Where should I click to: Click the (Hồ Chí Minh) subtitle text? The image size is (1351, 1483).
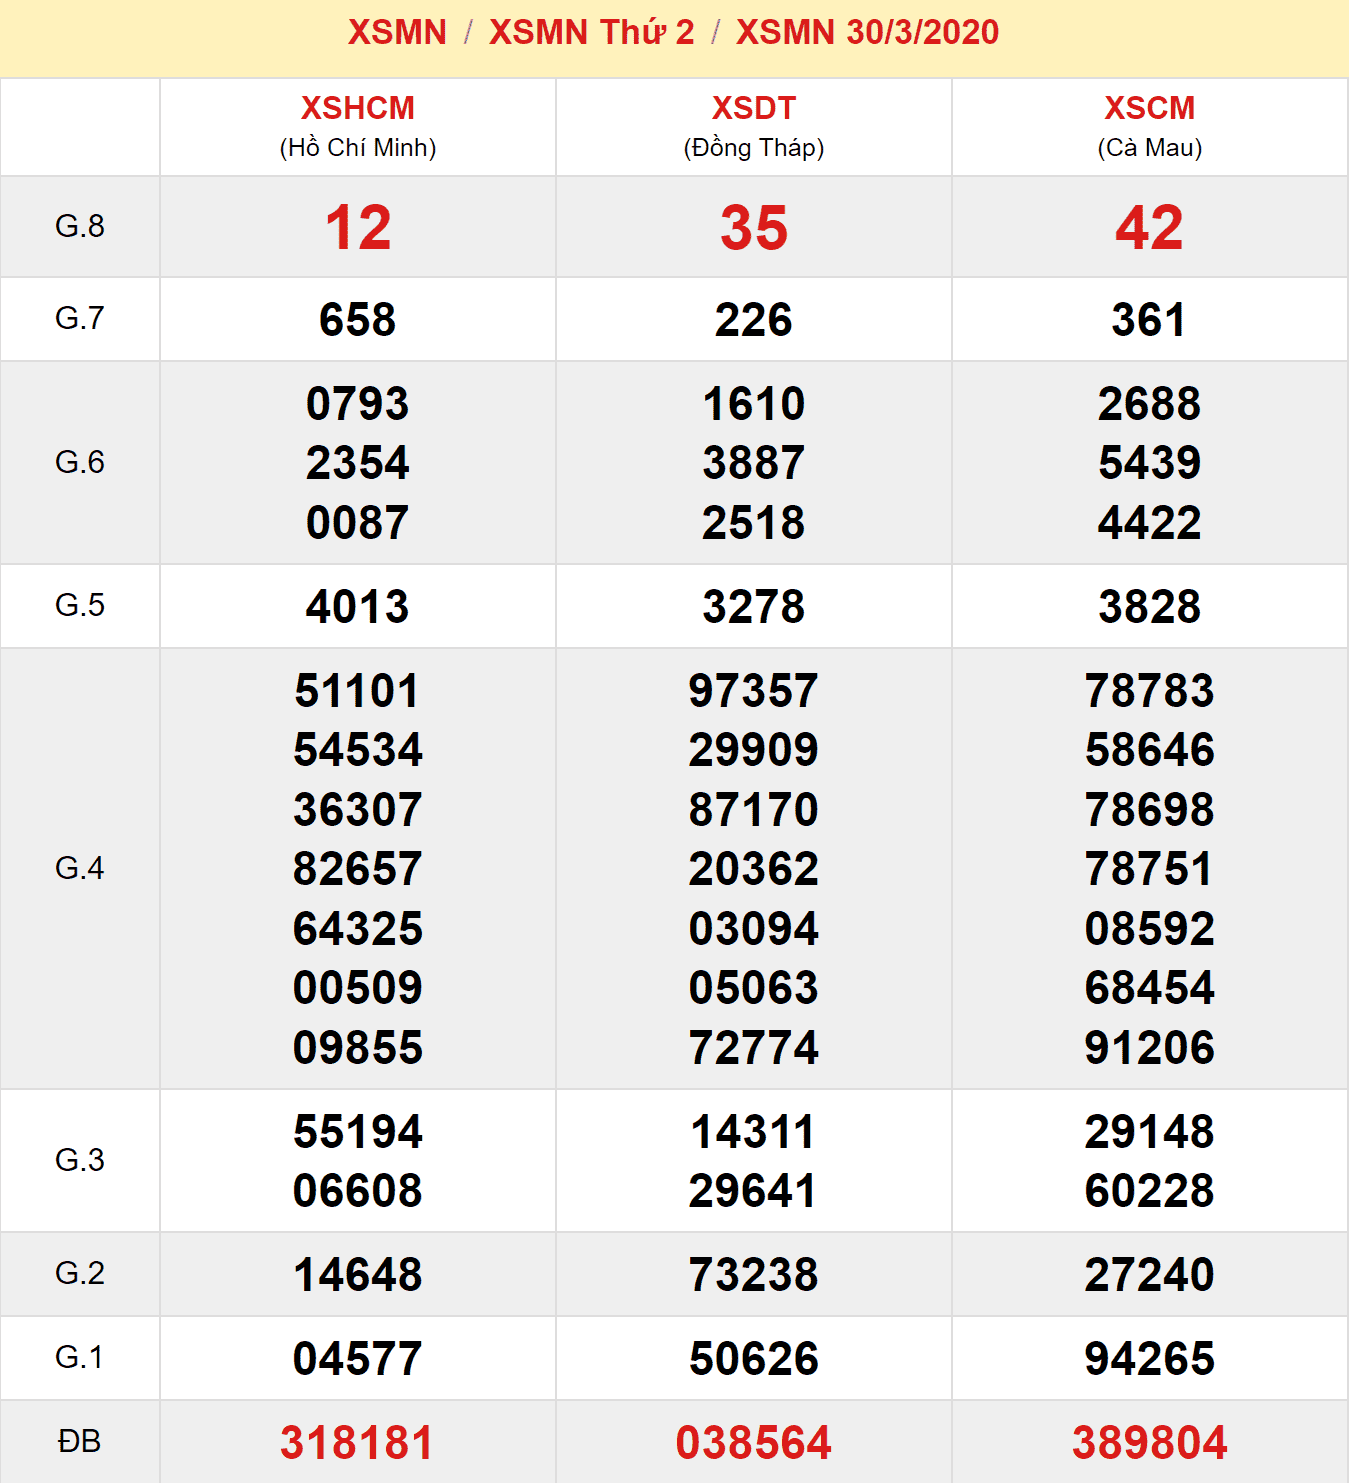tap(358, 148)
